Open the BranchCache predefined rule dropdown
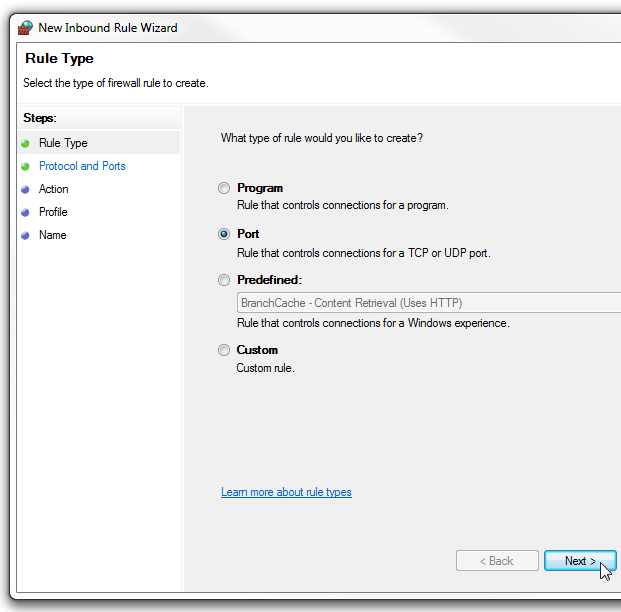The width and height of the screenshot is (621, 612). (429, 303)
